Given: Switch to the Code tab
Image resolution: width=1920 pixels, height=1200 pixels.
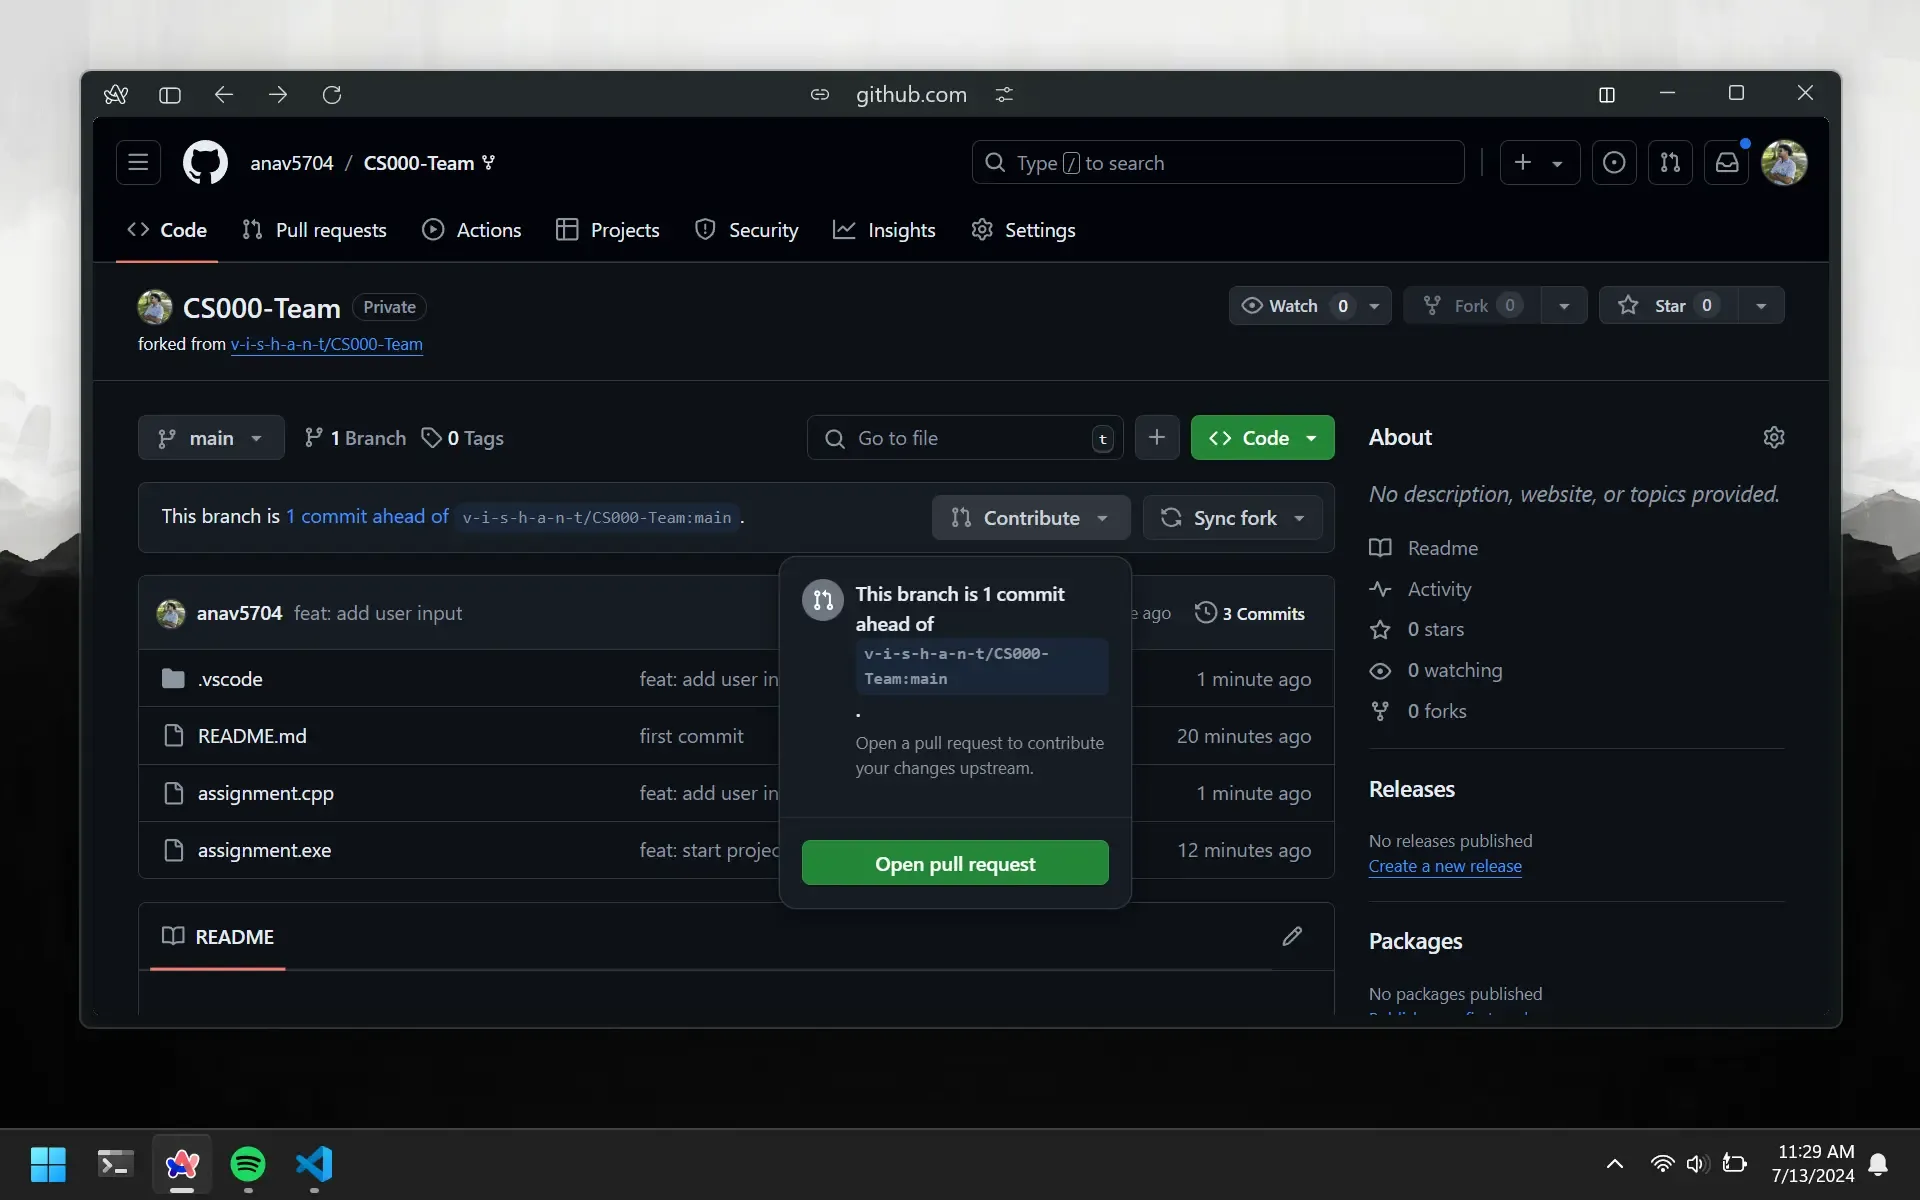Looking at the screenshot, I should [x=167, y=230].
